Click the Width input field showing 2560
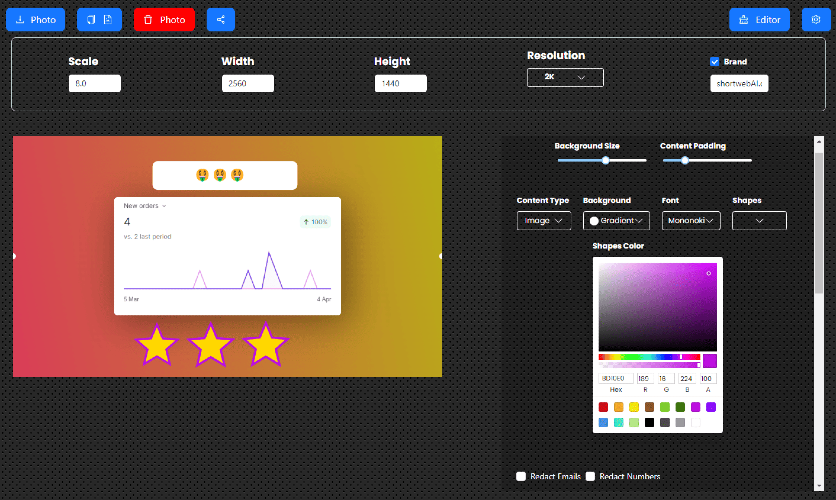 [x=248, y=83]
